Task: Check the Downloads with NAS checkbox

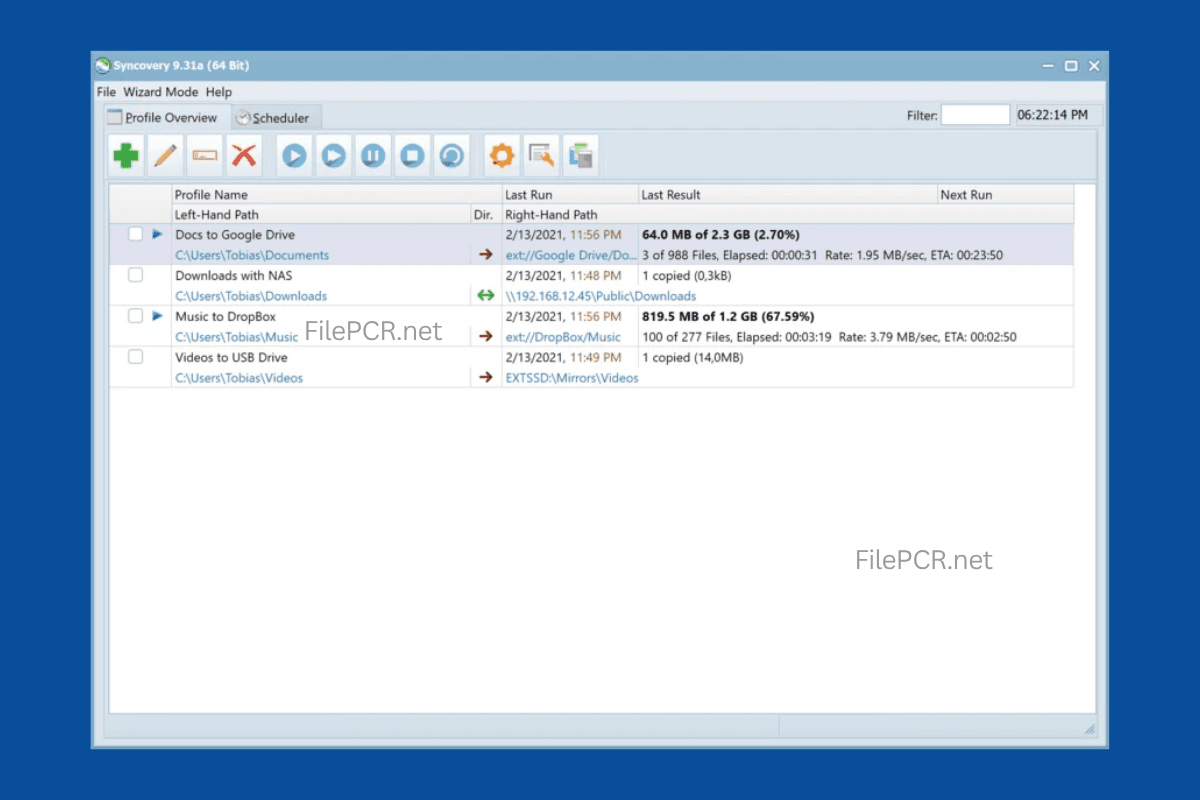Action: (x=135, y=275)
